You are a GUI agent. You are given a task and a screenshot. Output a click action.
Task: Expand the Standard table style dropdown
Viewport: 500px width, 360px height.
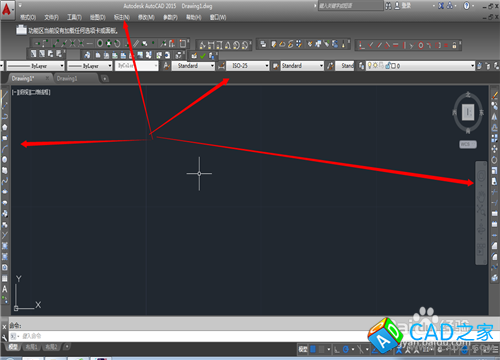(x=321, y=66)
